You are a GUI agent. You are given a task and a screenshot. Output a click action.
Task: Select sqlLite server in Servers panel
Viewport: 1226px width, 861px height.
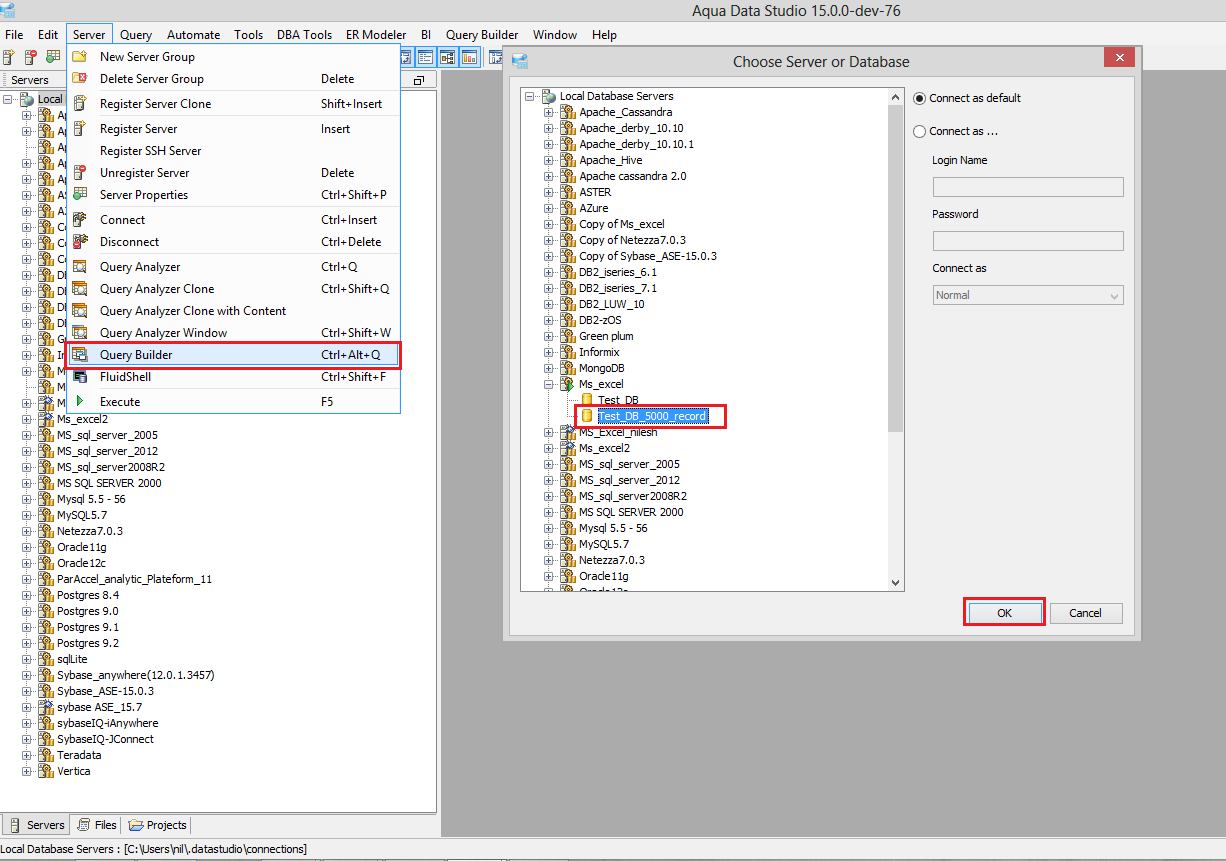(72, 659)
